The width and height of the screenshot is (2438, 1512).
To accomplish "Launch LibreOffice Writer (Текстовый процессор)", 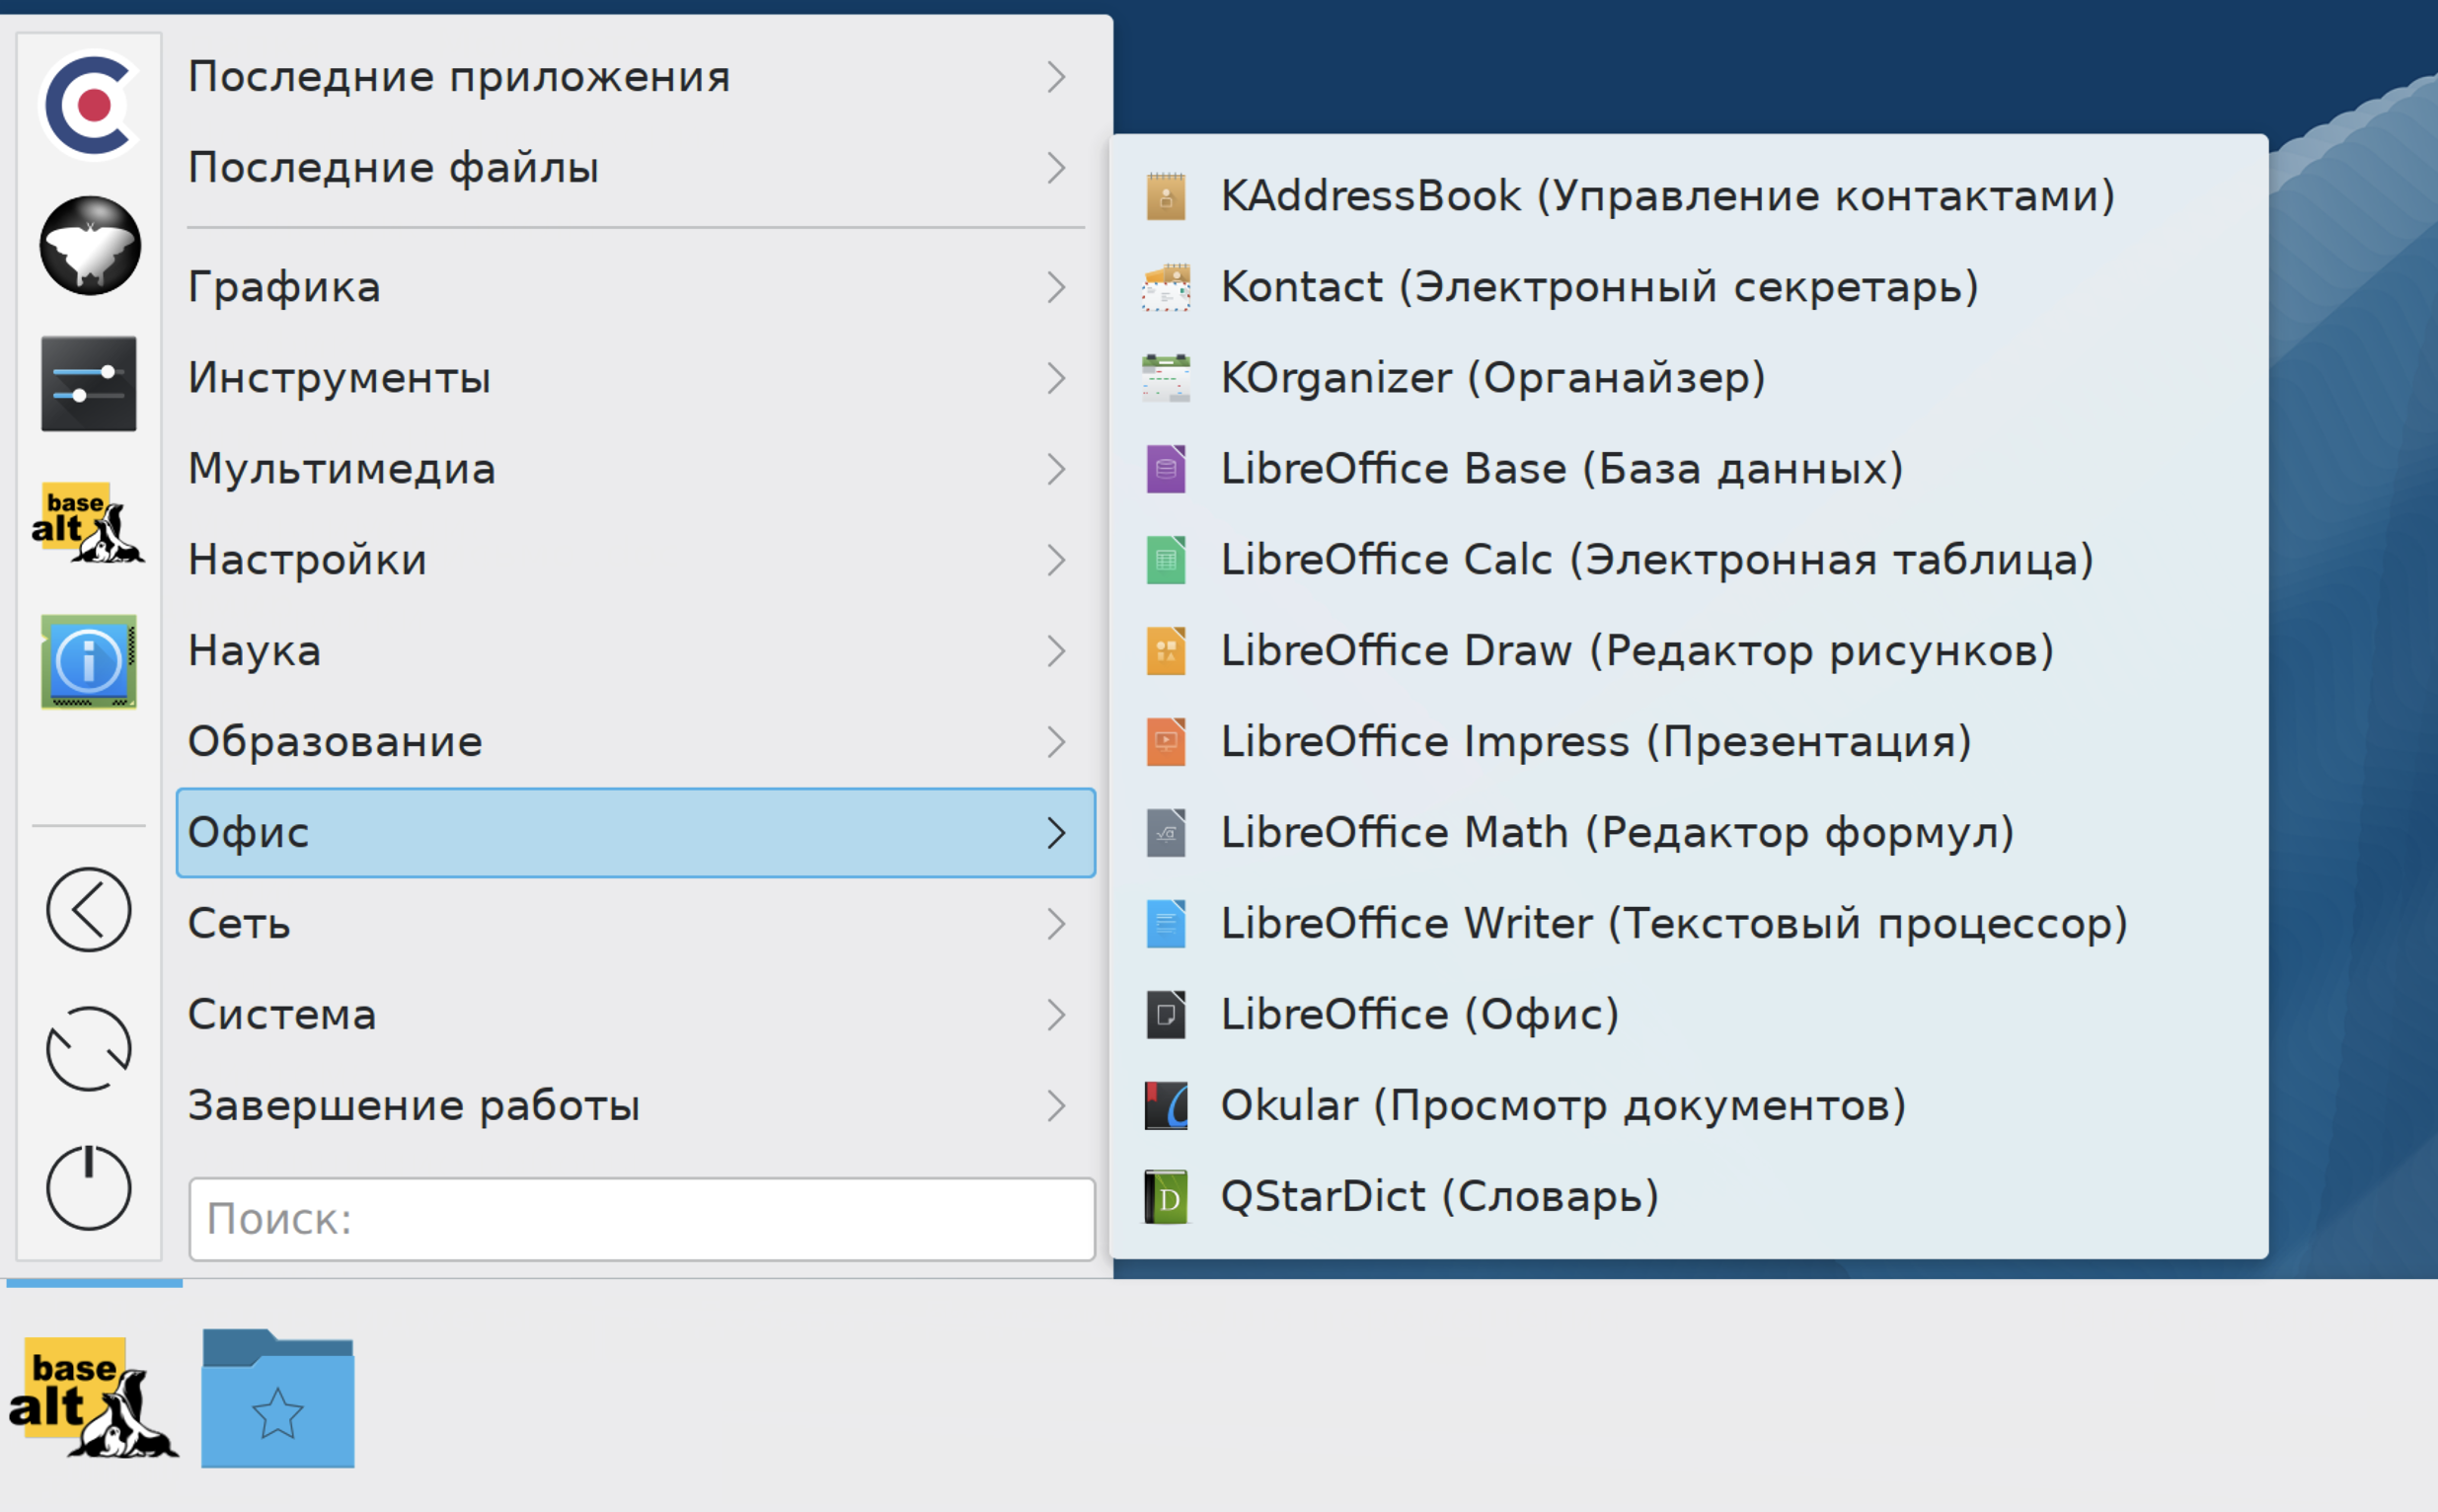I will coord(1689,924).
